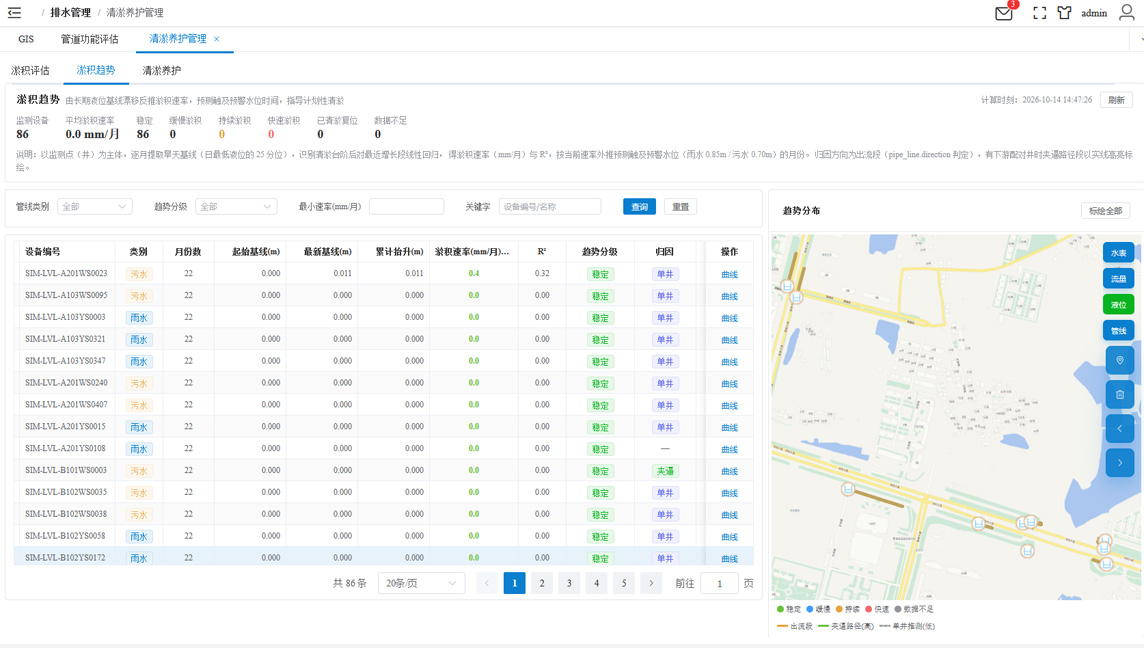The image size is (1144, 648).
Task: Select row SIM-LVL-A103WS0095
Action: 384,296
